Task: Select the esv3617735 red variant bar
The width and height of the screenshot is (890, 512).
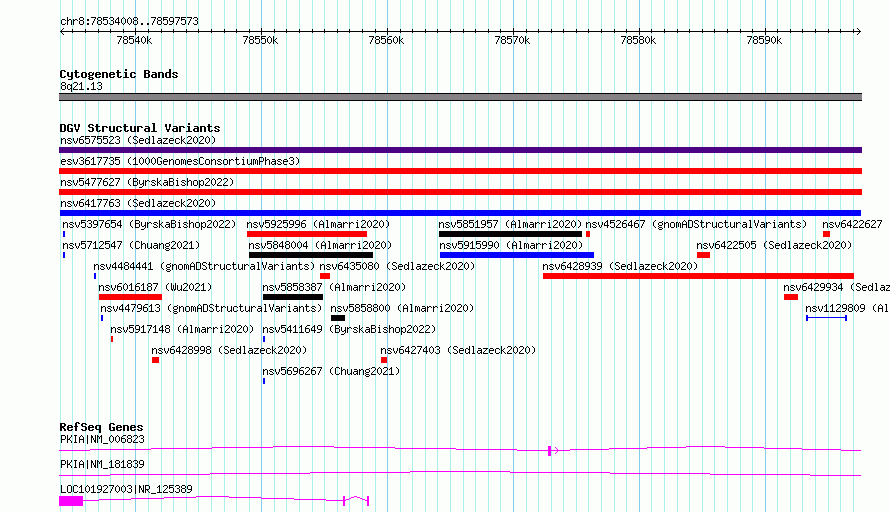Action: 460,171
